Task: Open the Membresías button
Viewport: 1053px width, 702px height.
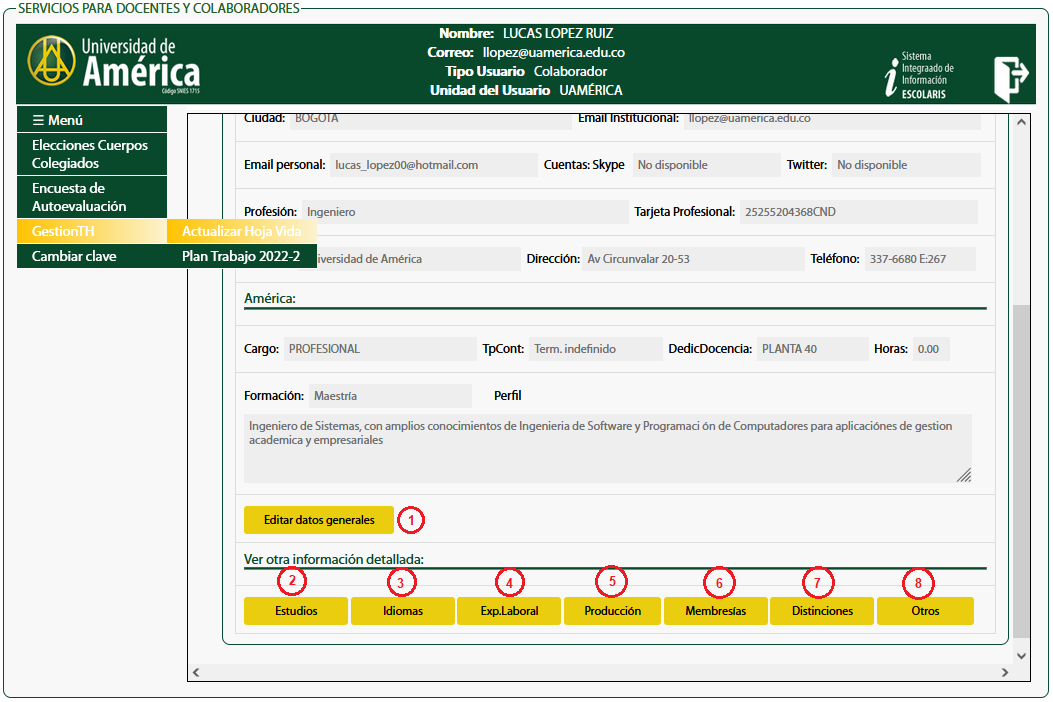Action: coord(716,611)
